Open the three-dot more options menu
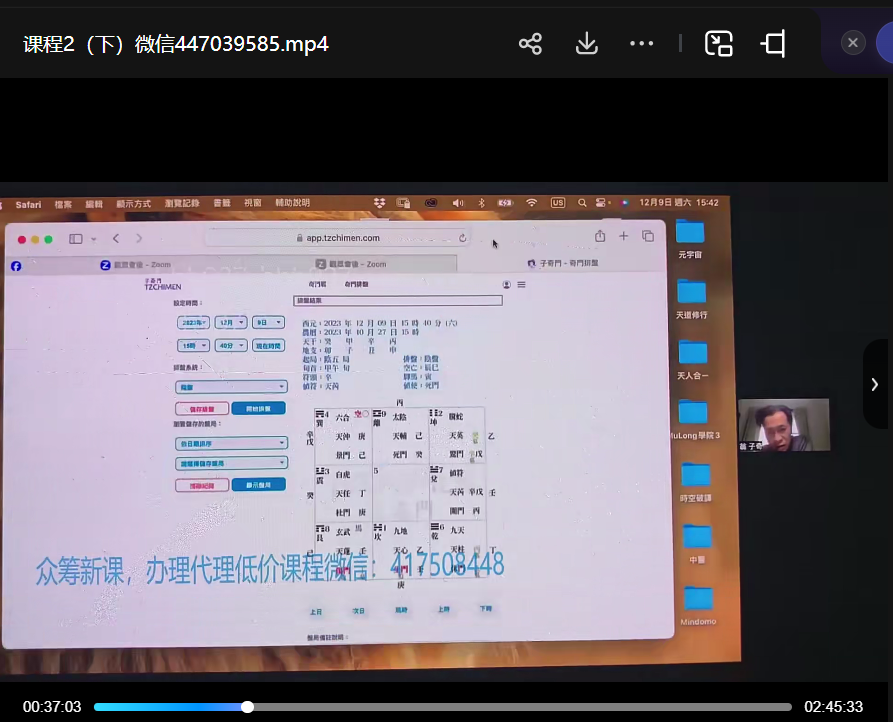This screenshot has width=893, height=722. click(641, 44)
